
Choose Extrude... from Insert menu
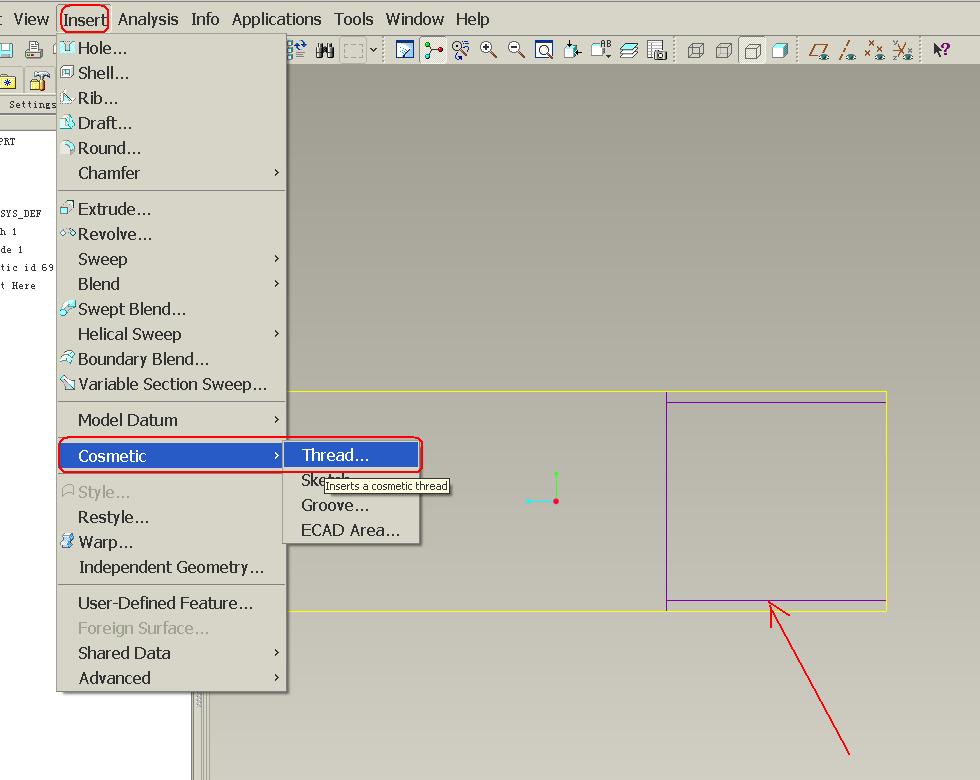click(171, 209)
